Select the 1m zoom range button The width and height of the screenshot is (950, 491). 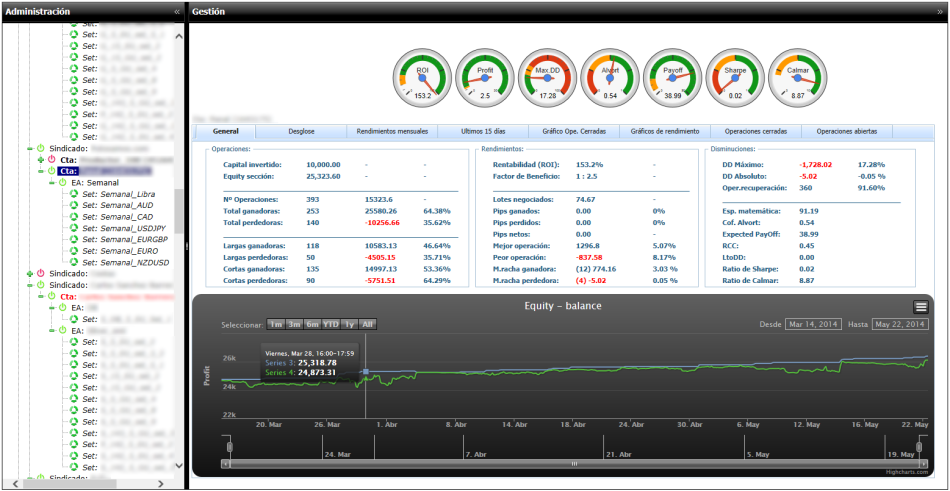[275, 324]
